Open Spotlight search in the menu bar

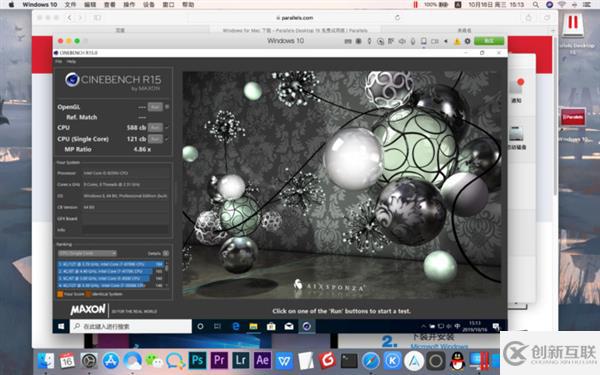coord(536,5)
